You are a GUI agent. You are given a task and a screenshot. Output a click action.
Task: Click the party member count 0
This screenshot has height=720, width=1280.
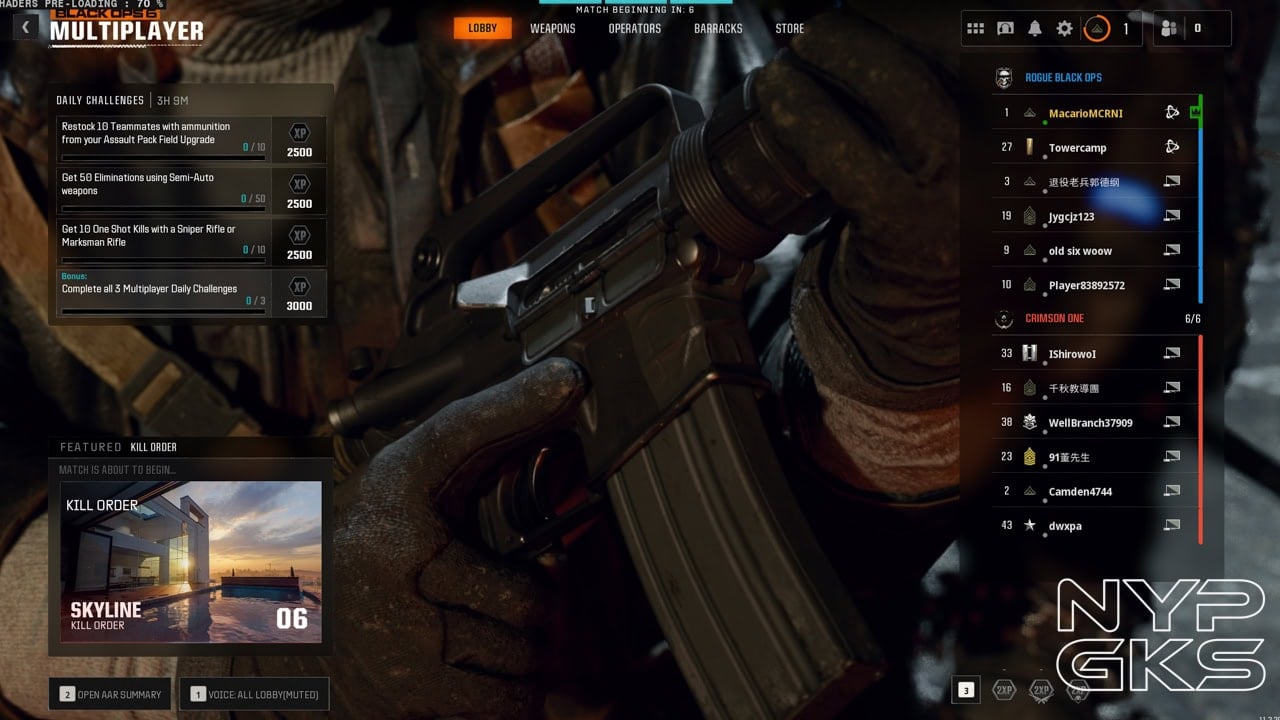[1198, 29]
